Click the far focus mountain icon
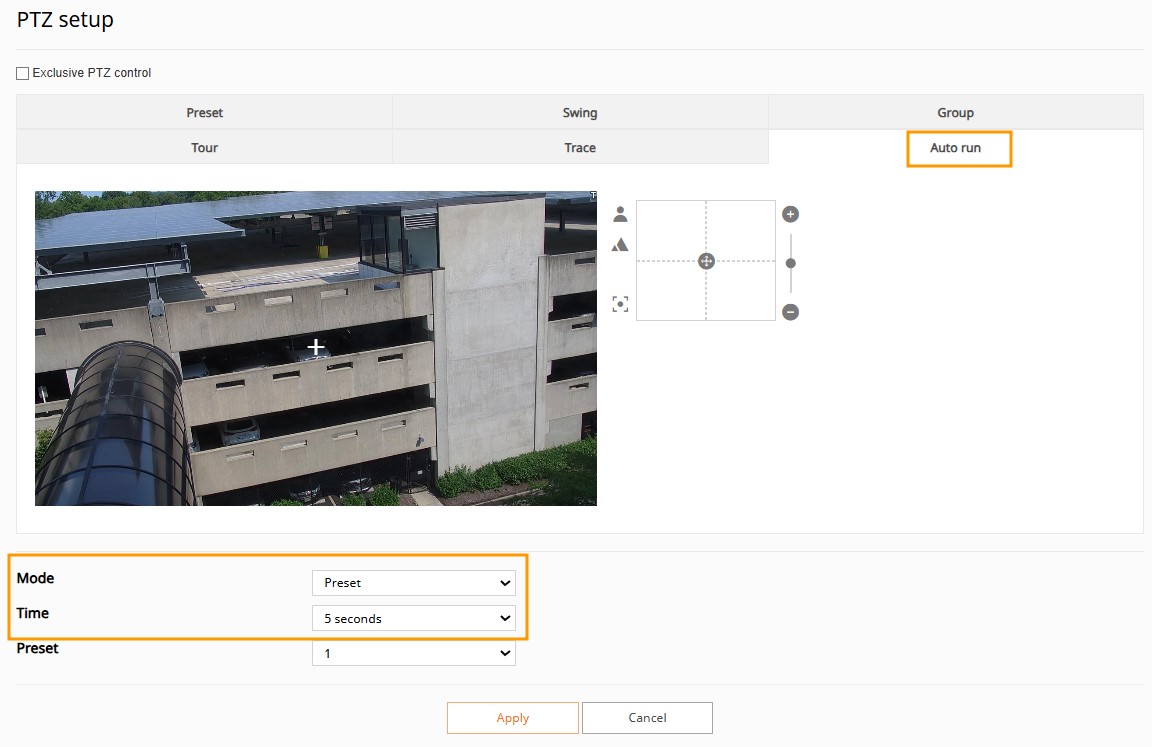This screenshot has height=747, width=1152. click(x=620, y=245)
